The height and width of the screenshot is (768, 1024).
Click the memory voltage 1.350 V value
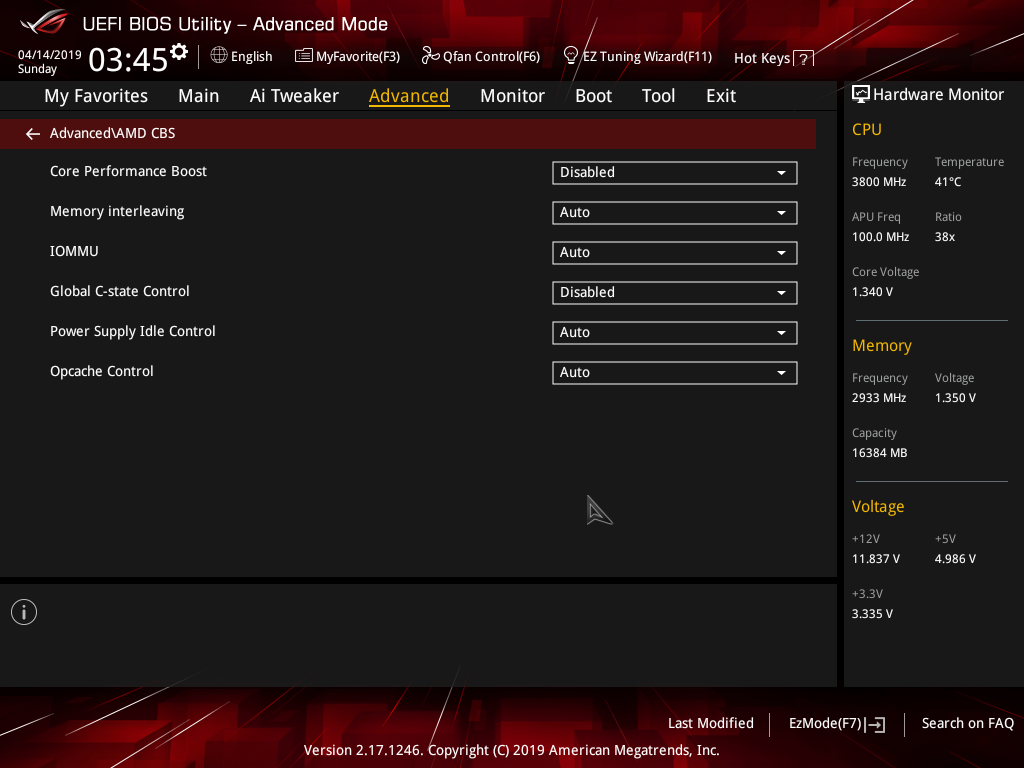point(955,398)
